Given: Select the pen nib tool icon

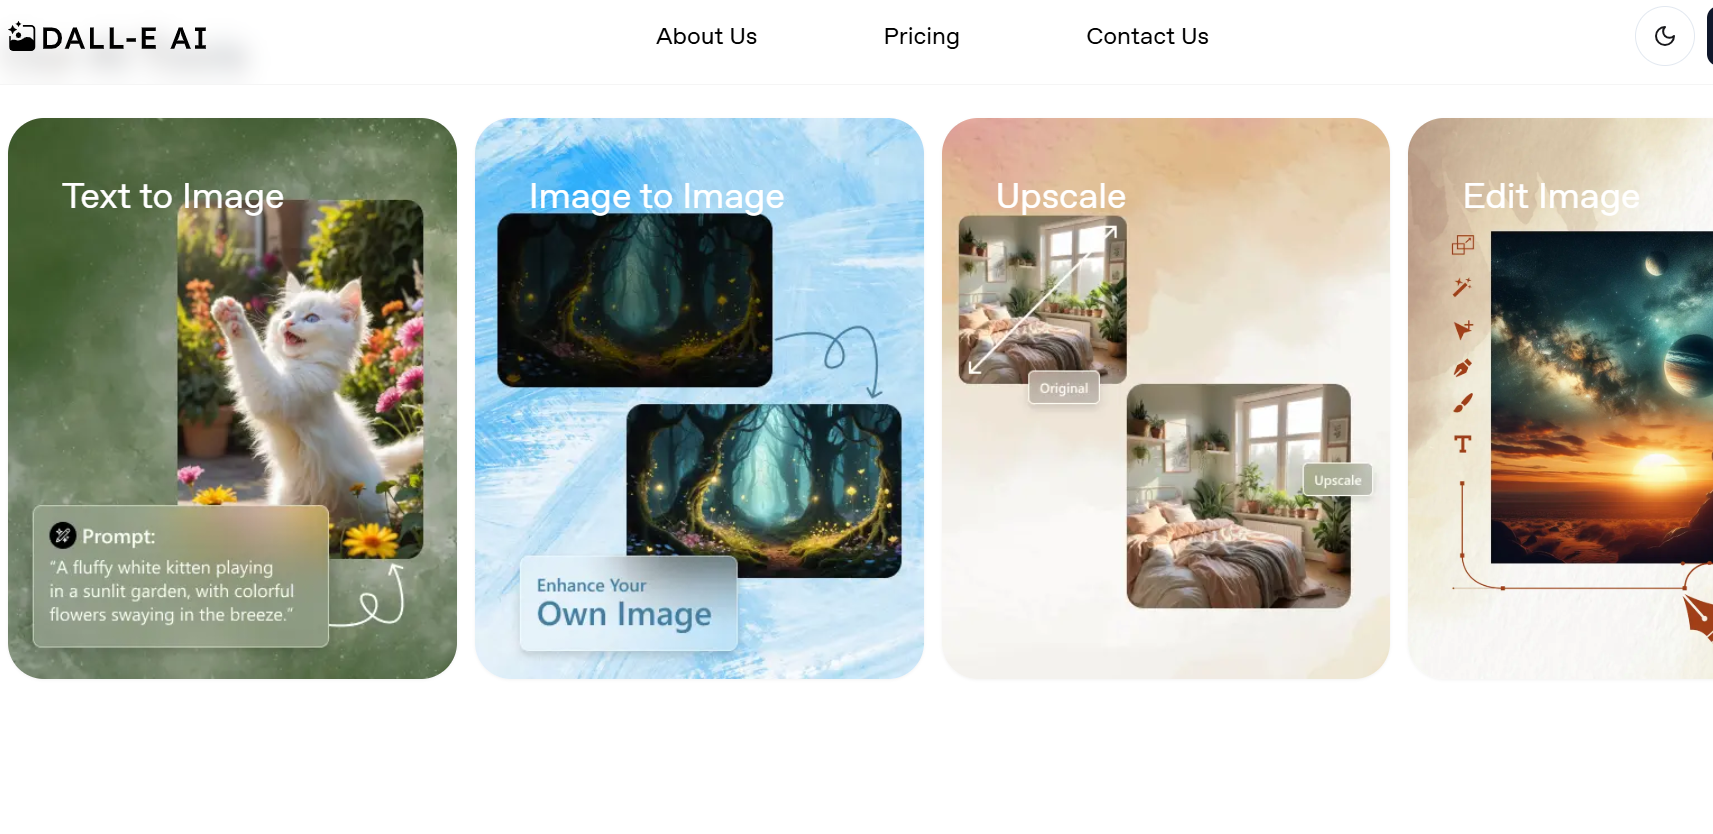Looking at the screenshot, I should tap(1462, 367).
